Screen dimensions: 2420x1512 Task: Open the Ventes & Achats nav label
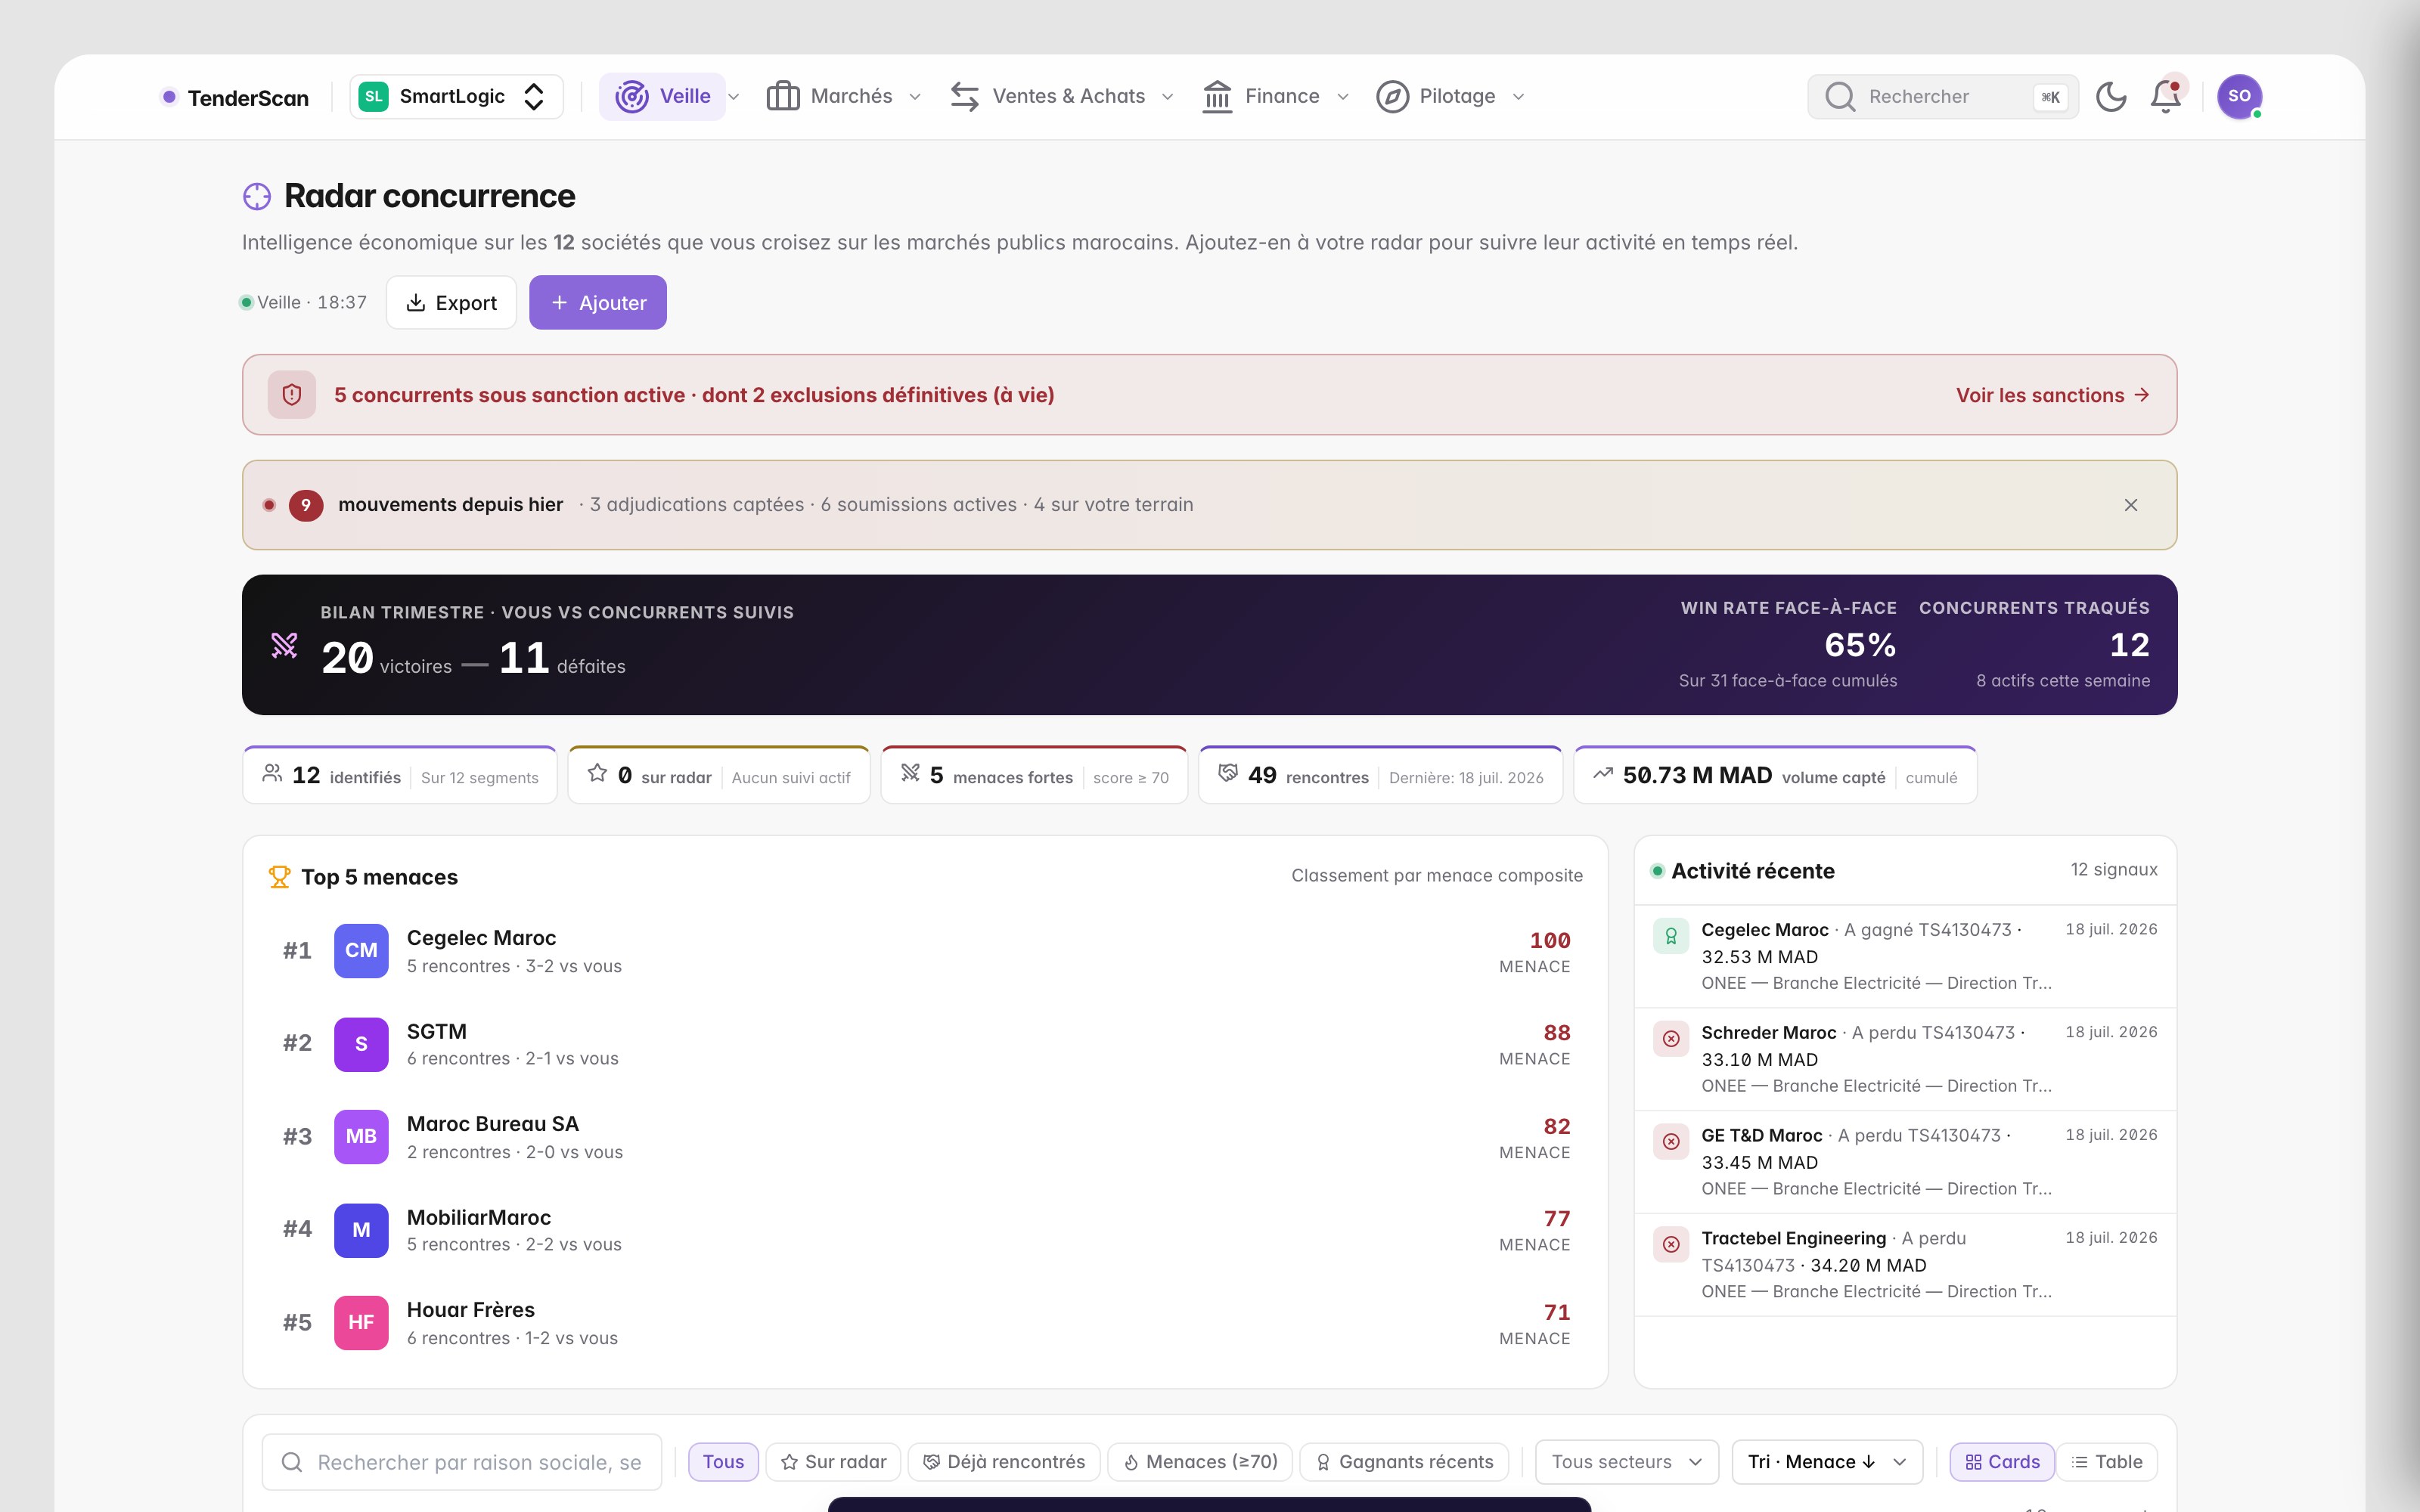point(1068,96)
